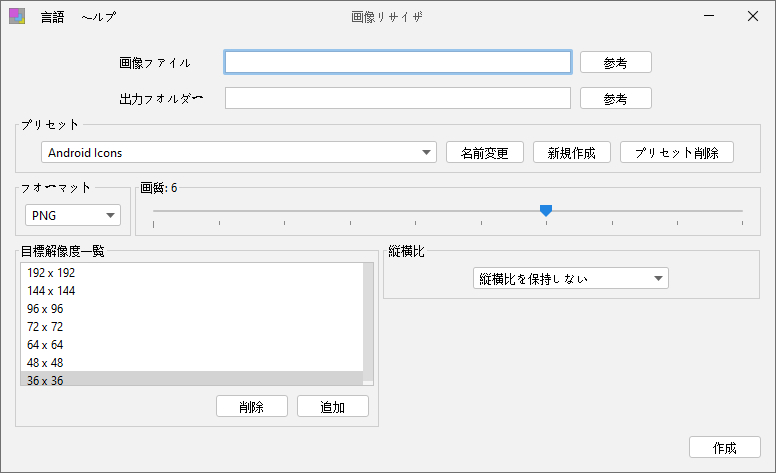The height and width of the screenshot is (473, 776).
Task: Open the 言語 menu
Action: point(52,17)
